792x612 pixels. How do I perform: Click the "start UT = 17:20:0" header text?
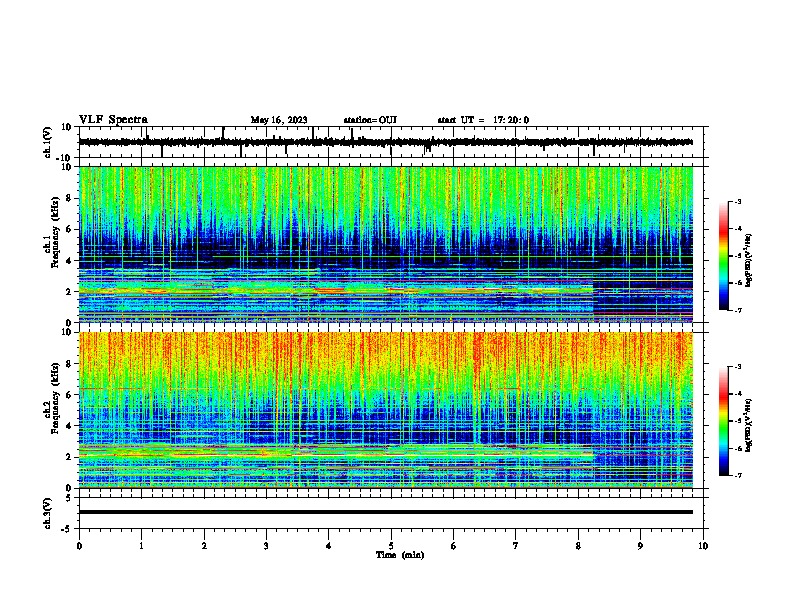click(x=483, y=120)
